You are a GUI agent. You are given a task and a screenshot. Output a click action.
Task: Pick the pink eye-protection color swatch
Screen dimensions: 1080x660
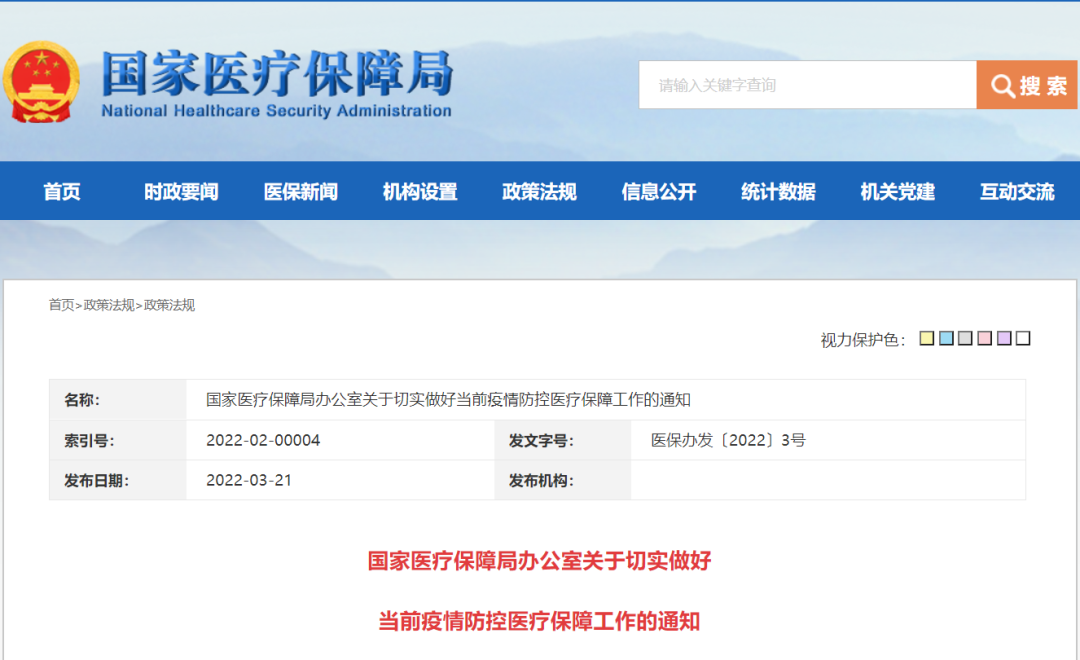coord(985,339)
